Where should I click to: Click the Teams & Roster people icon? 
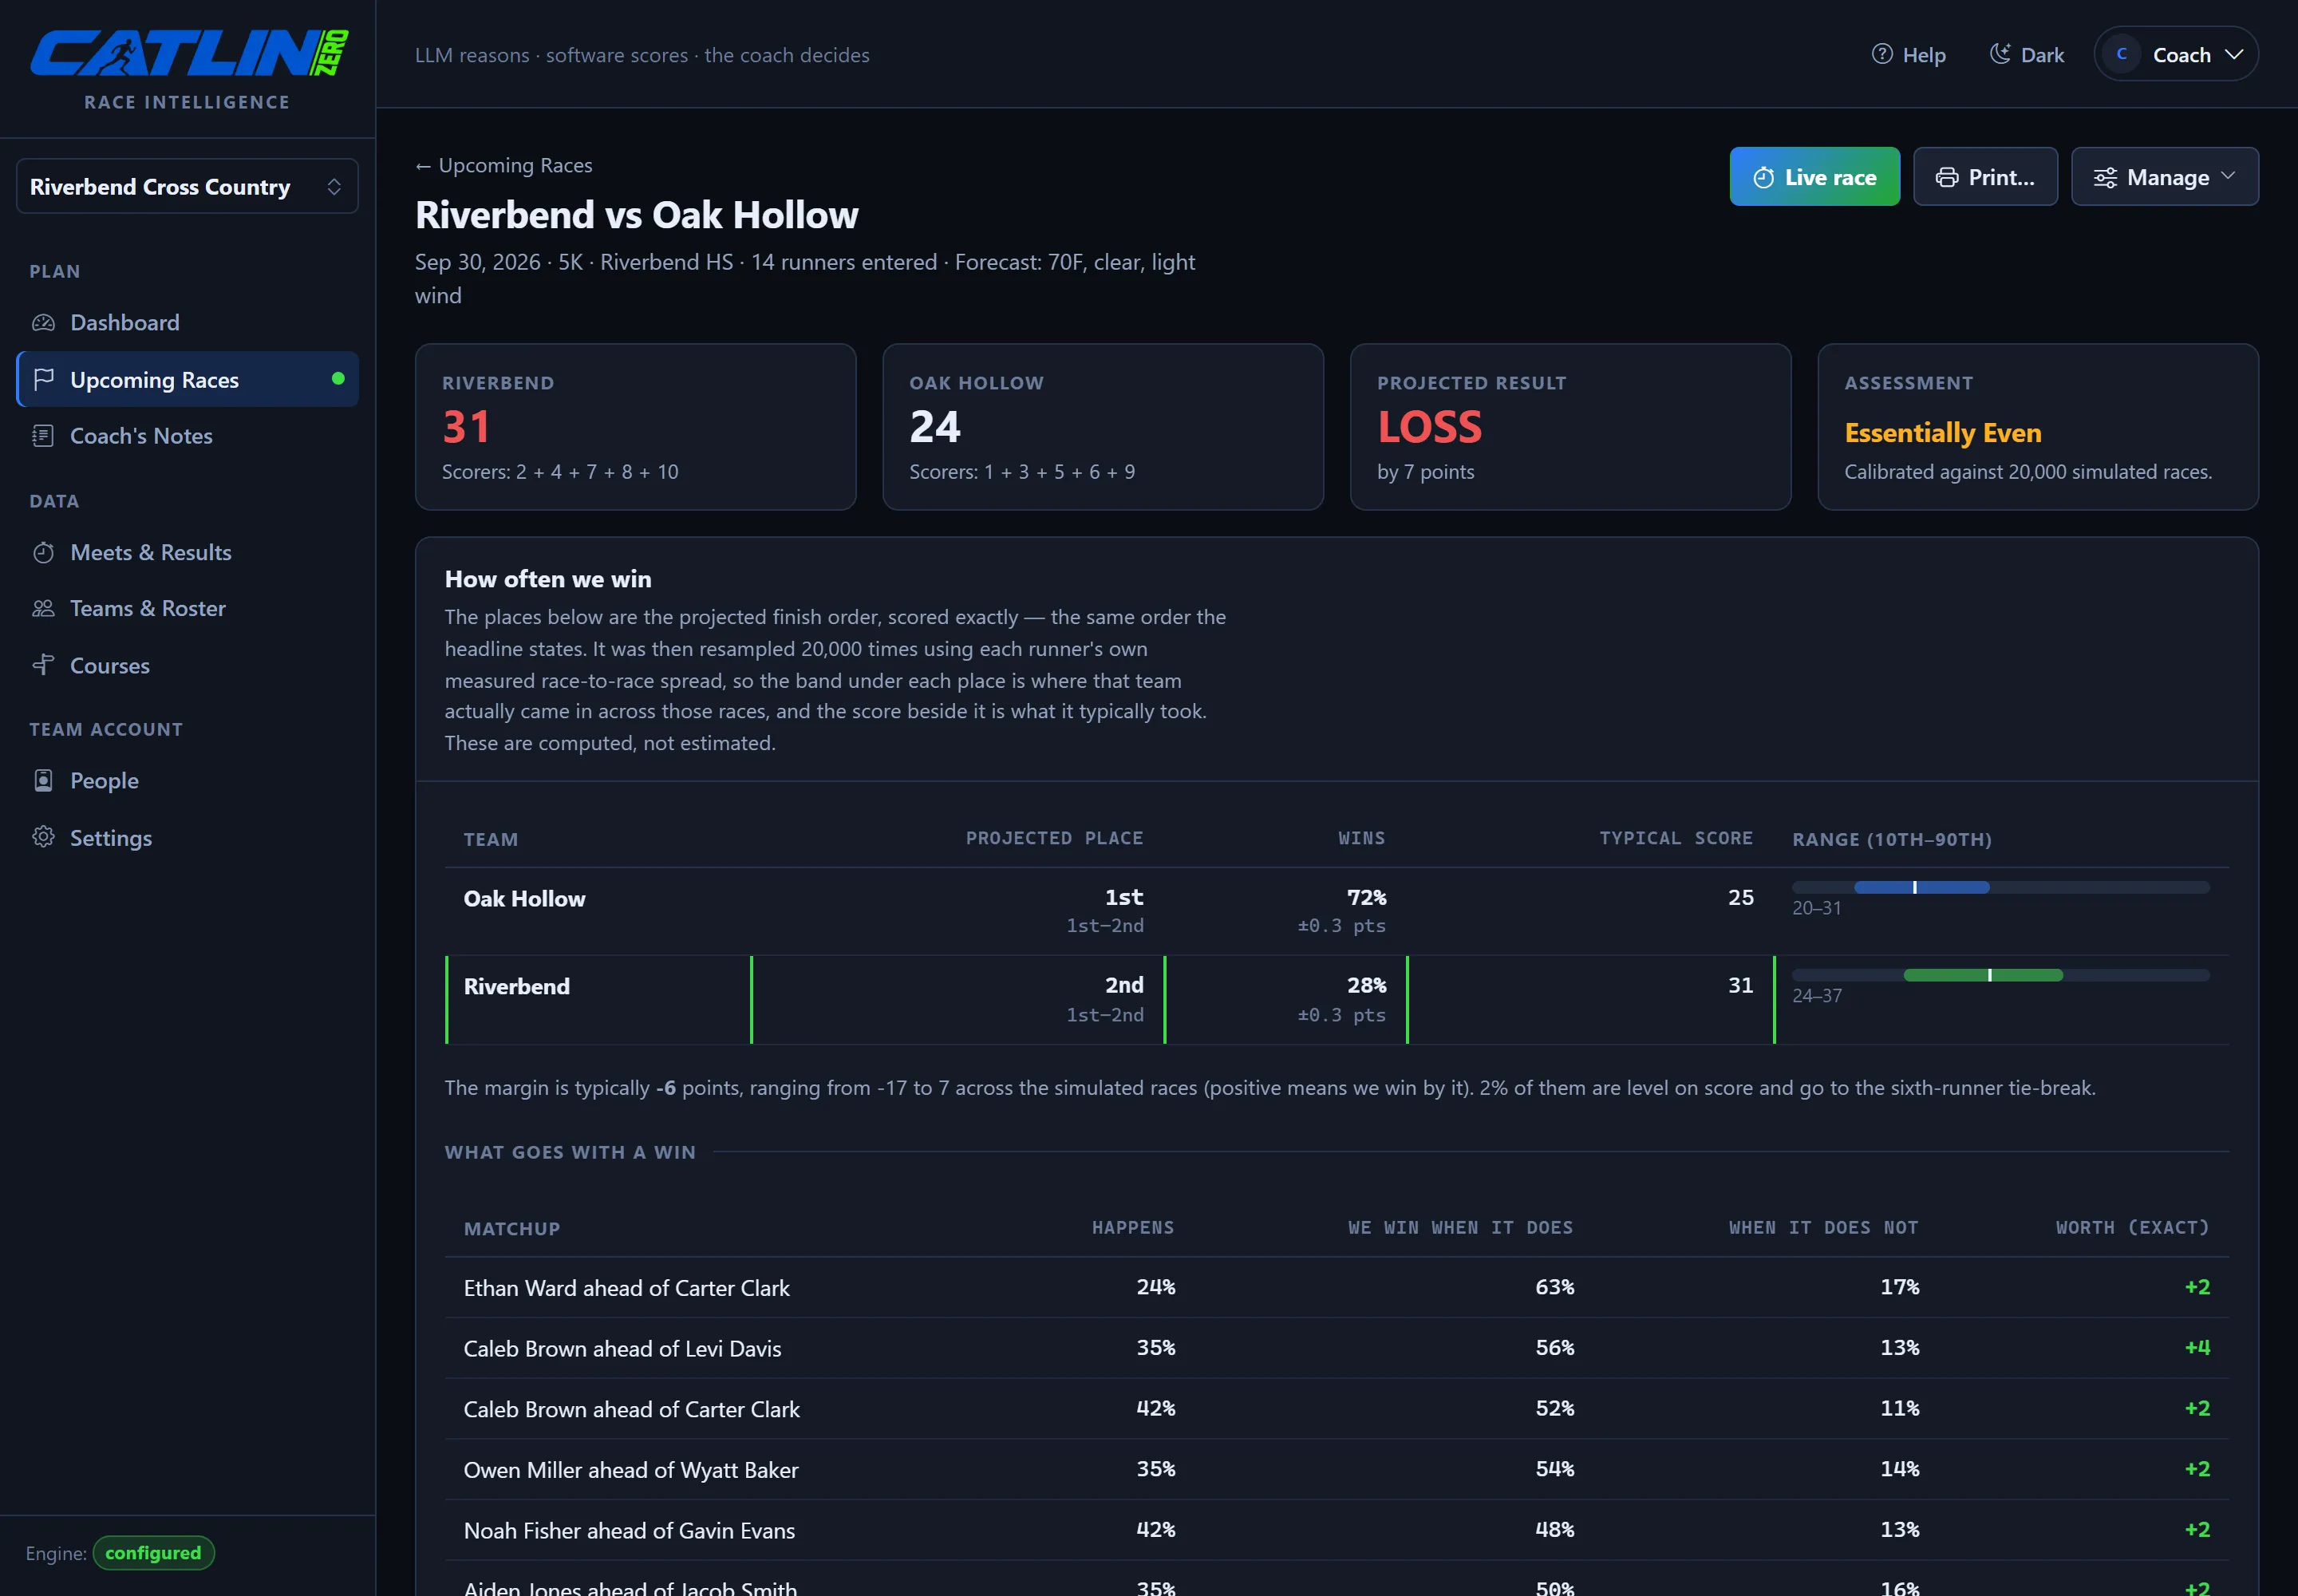[x=43, y=608]
